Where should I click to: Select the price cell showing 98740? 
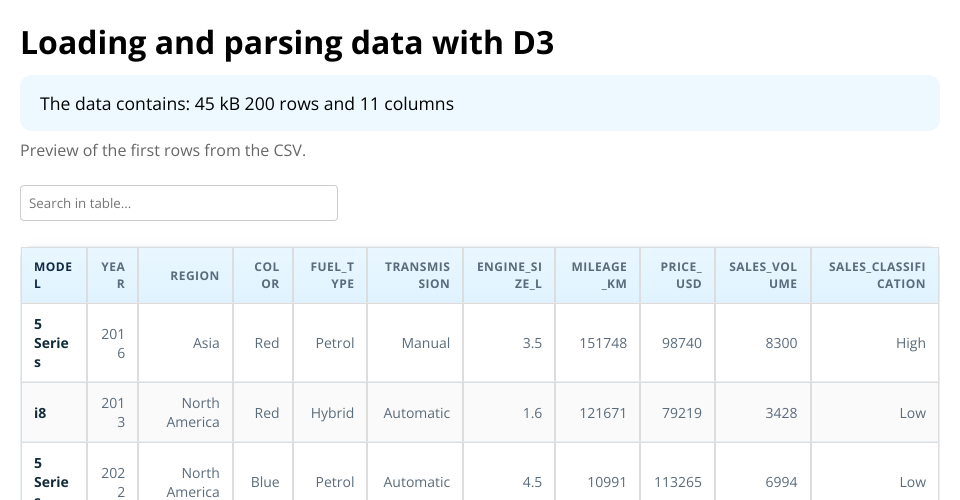tap(681, 343)
